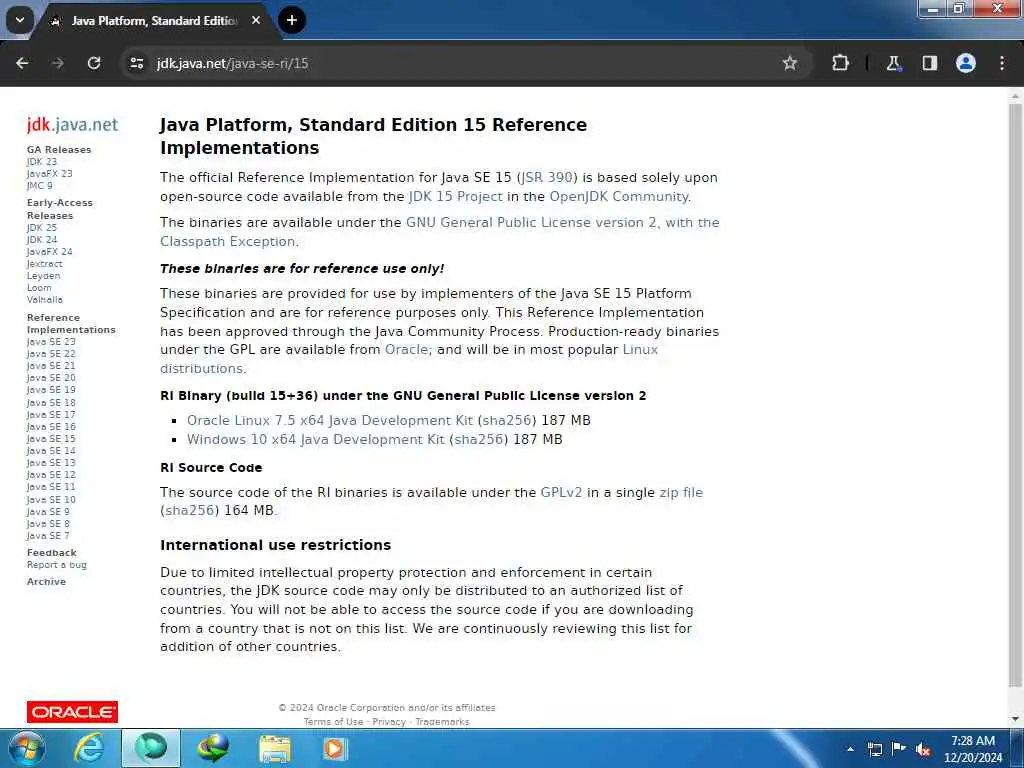Screen dimensions: 1024x768
Task: Open the clock showing 7:28 AM
Action: (x=972, y=749)
